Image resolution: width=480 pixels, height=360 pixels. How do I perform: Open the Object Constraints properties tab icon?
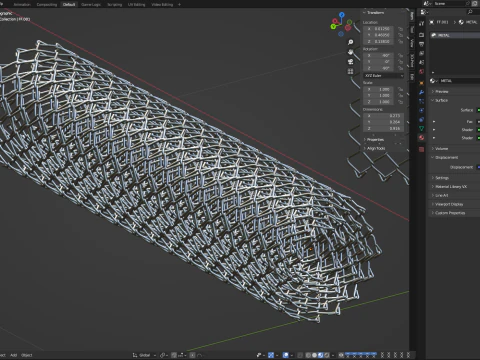pos(422,119)
